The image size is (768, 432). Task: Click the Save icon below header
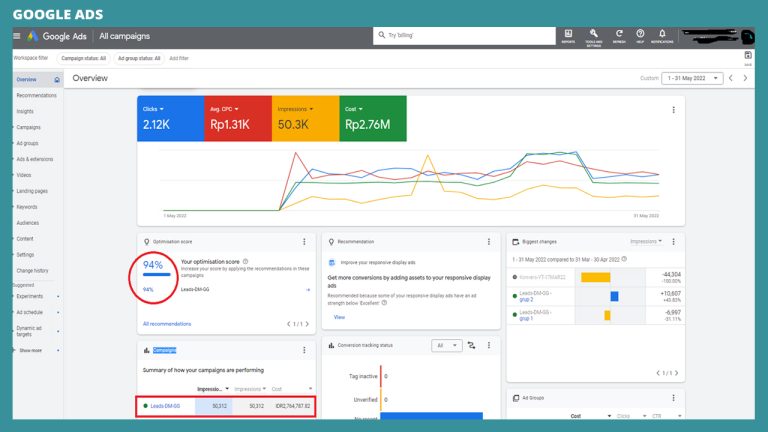pyautogui.click(x=748, y=57)
